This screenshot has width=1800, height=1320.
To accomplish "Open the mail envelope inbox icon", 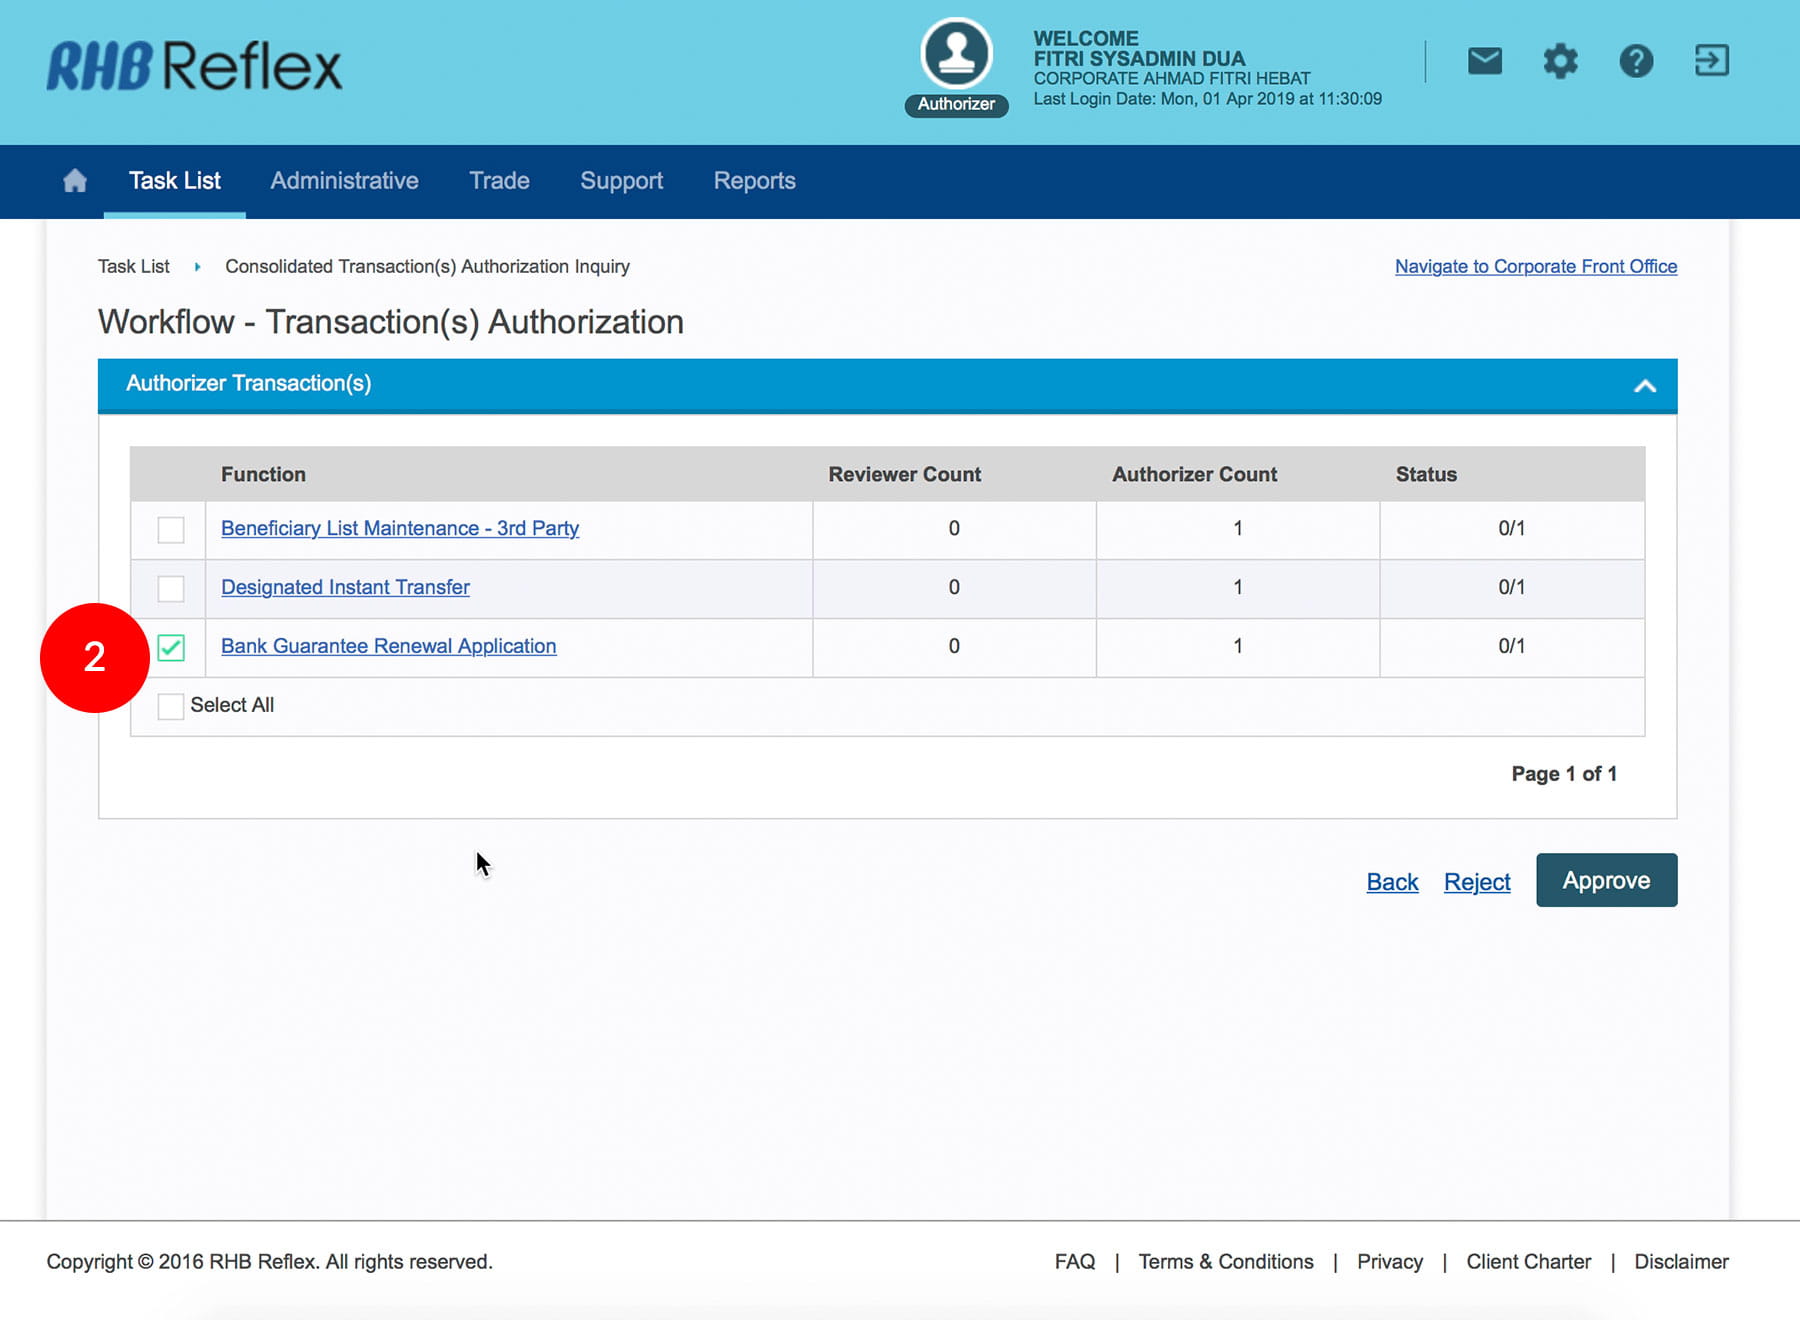I will click(1484, 61).
